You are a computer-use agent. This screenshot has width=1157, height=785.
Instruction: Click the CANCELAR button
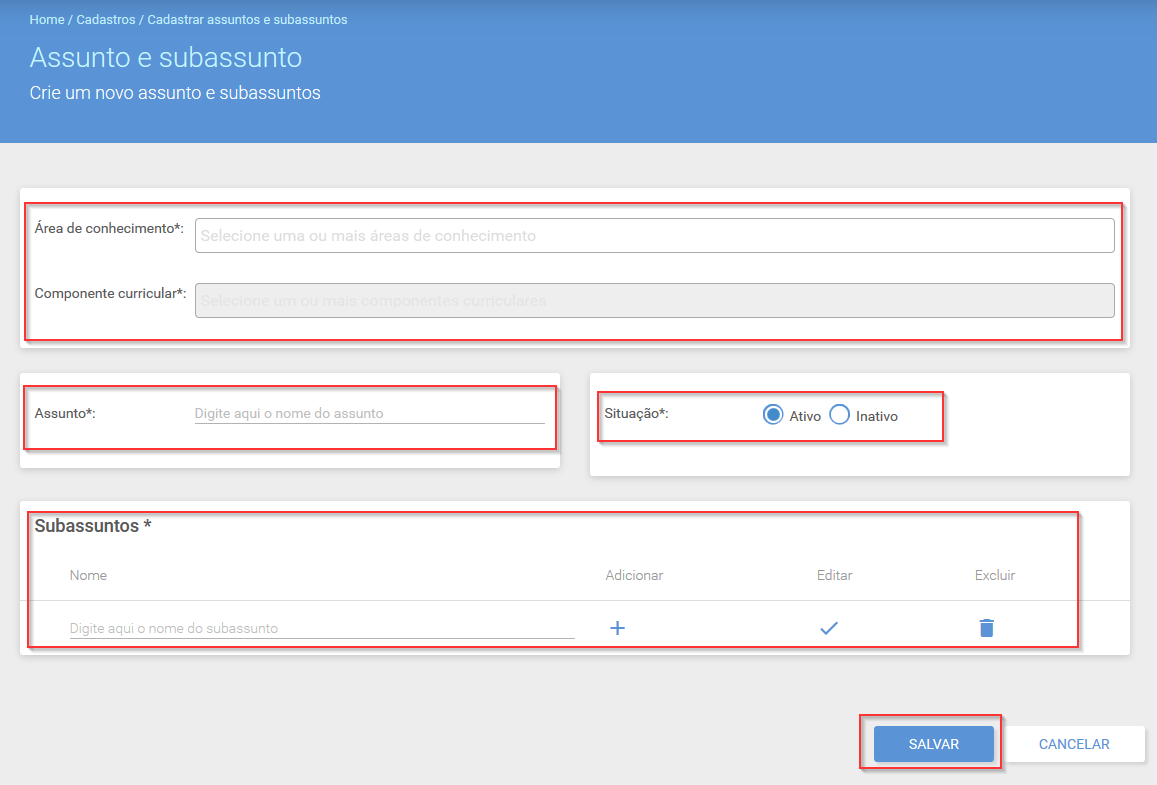1074,744
